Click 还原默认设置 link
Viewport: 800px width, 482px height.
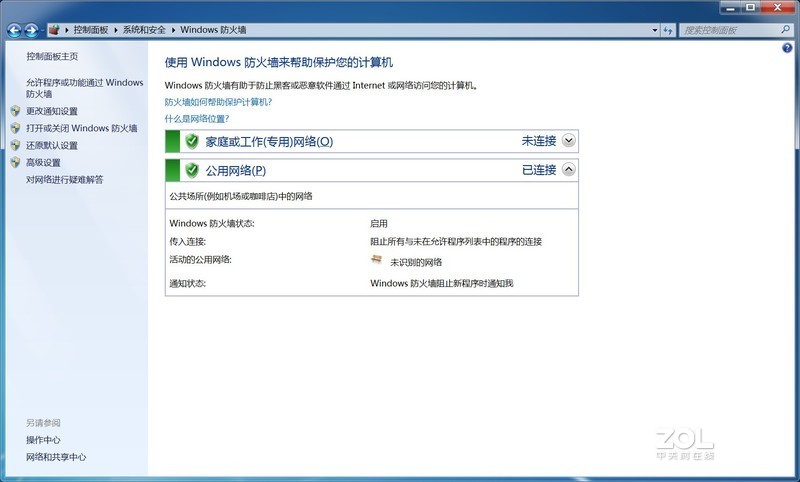[x=52, y=145]
